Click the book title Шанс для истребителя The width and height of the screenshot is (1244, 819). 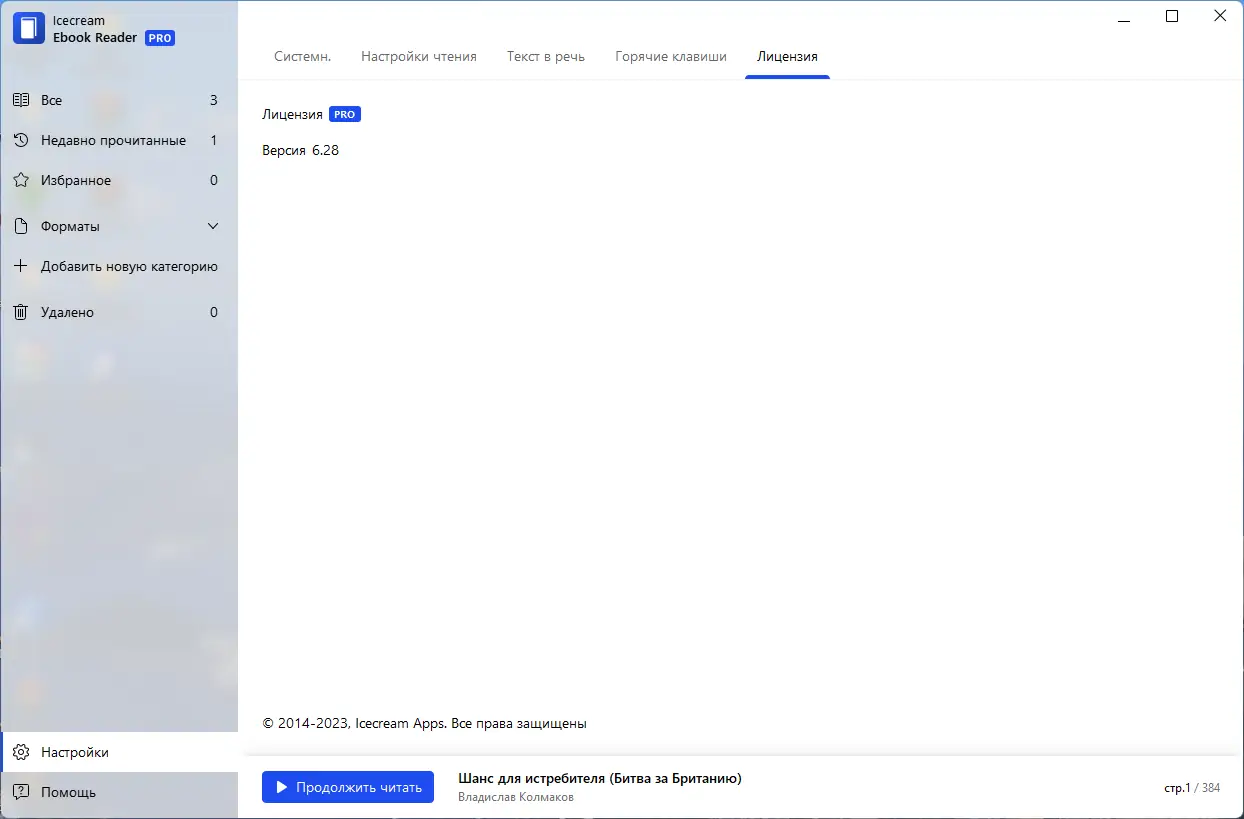pyautogui.click(x=600, y=778)
